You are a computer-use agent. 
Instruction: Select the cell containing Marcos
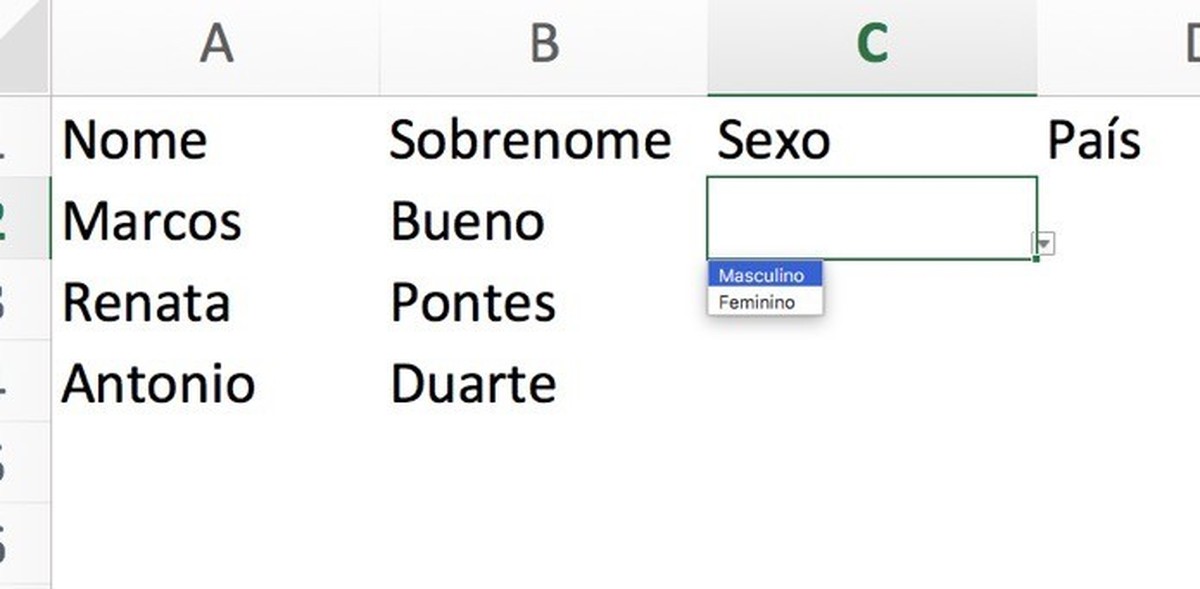pos(152,222)
